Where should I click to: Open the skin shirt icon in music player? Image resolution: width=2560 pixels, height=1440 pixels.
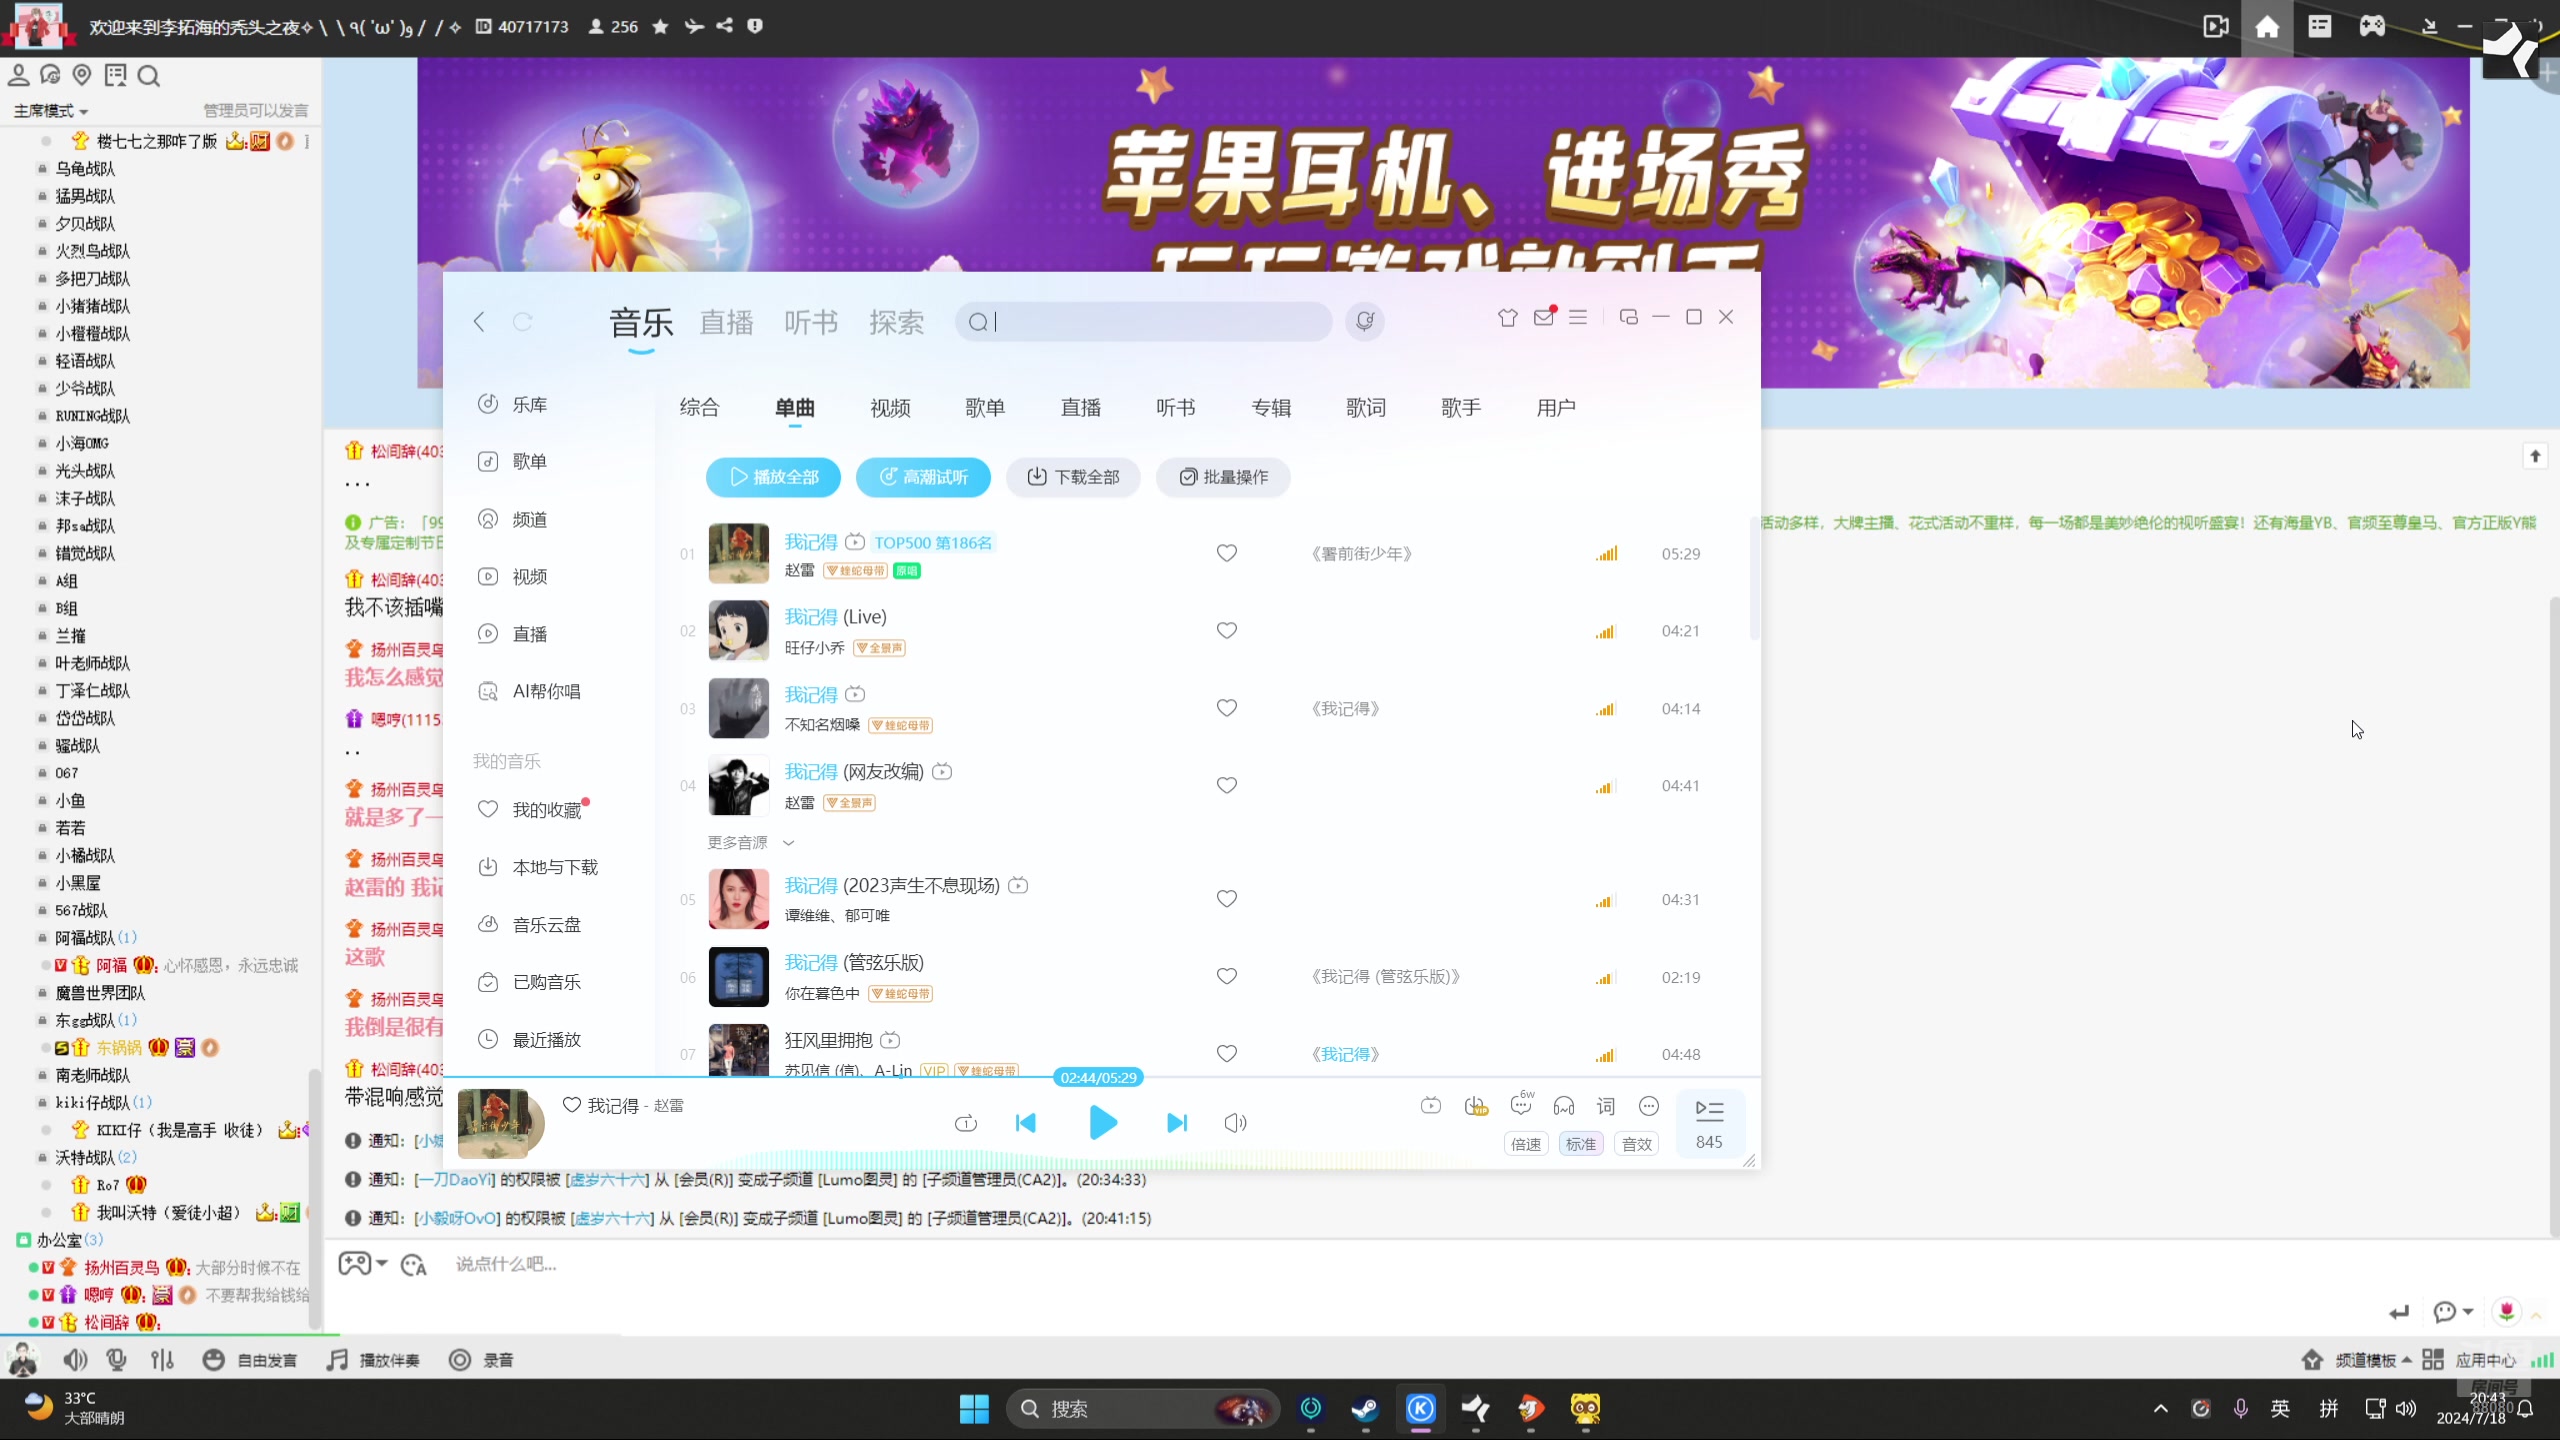1507,317
